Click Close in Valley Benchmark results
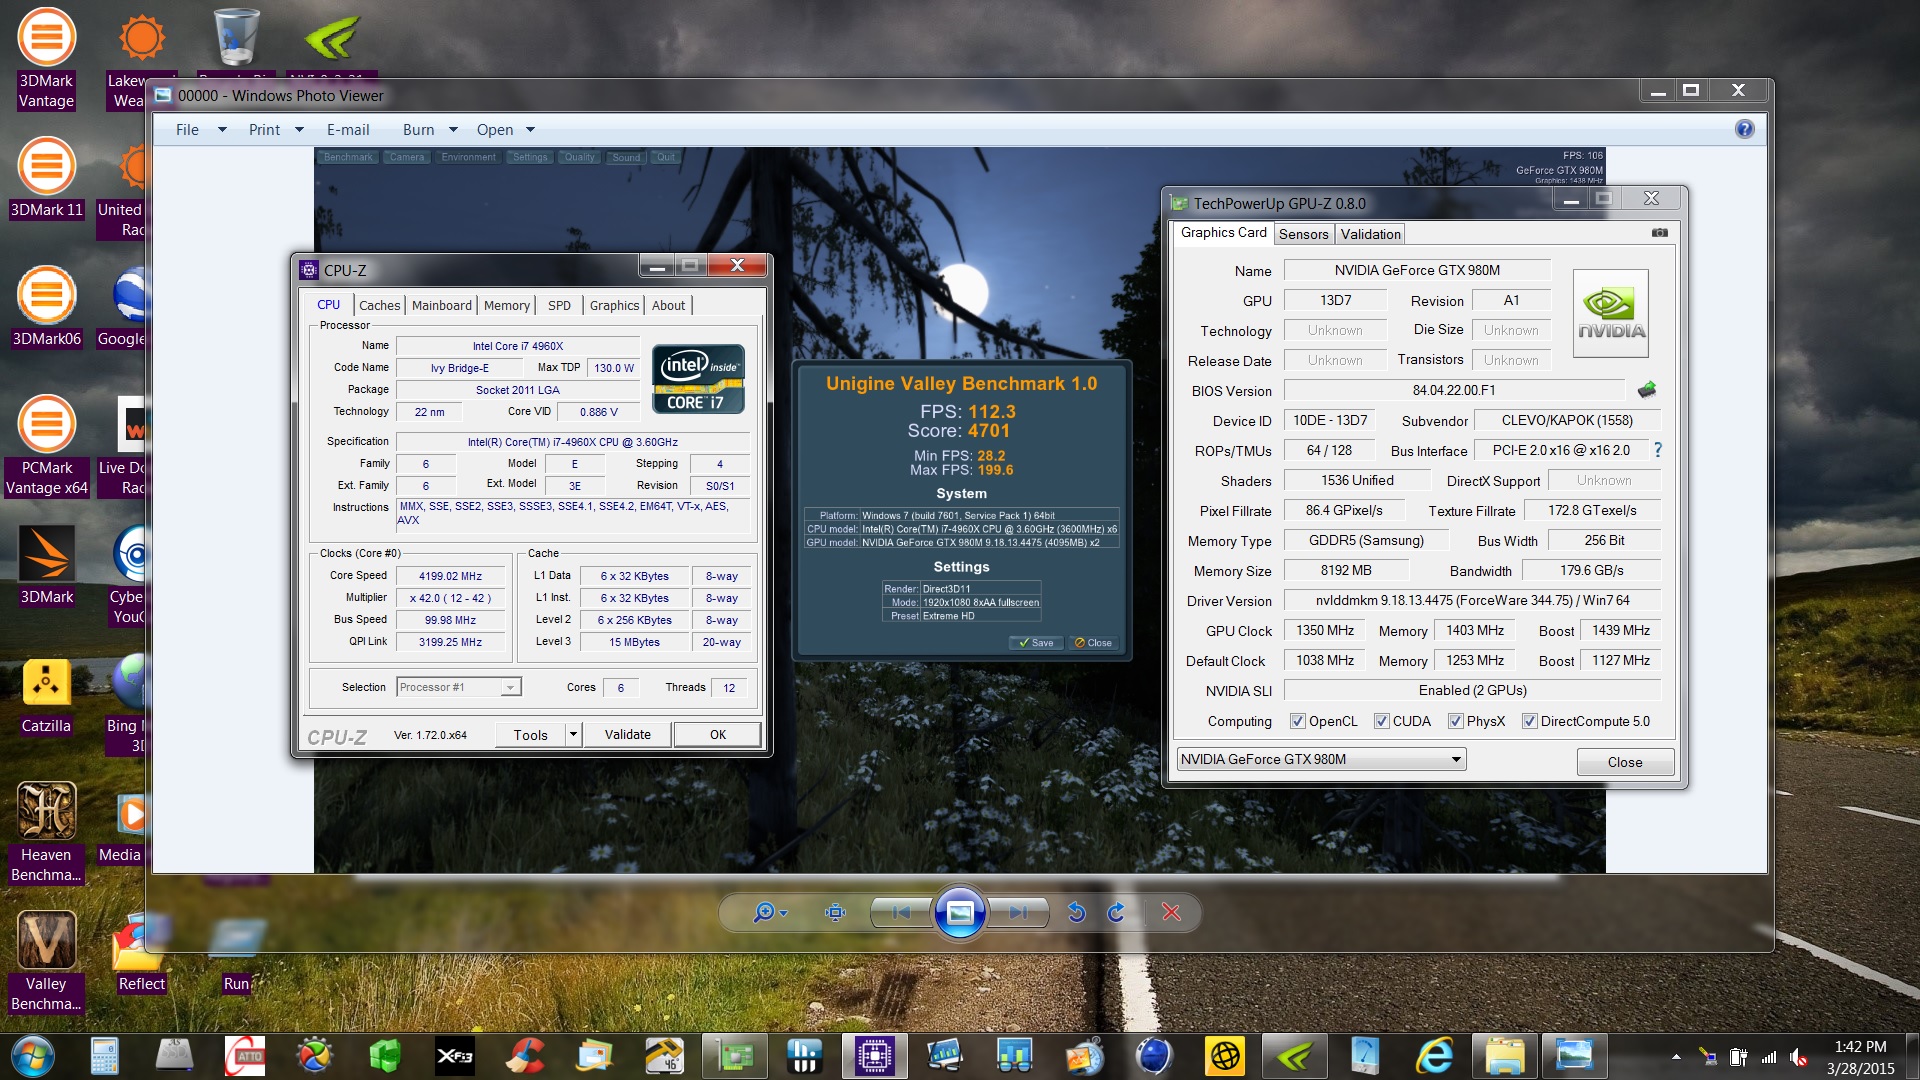The image size is (1920, 1080). click(x=1093, y=643)
